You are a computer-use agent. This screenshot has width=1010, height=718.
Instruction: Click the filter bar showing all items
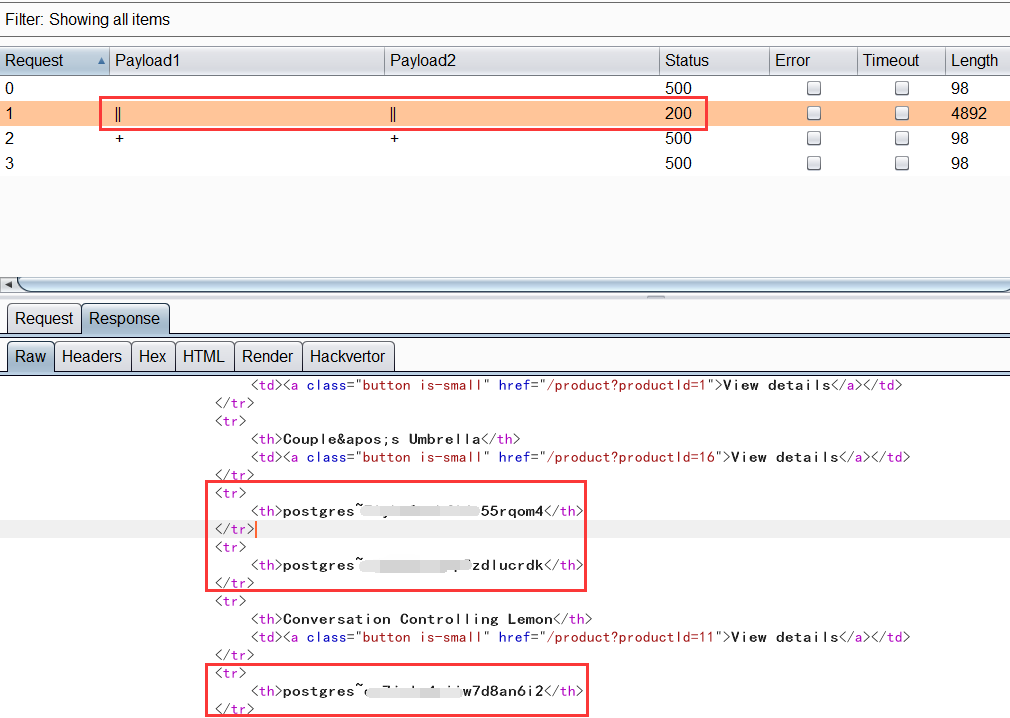tap(88, 19)
